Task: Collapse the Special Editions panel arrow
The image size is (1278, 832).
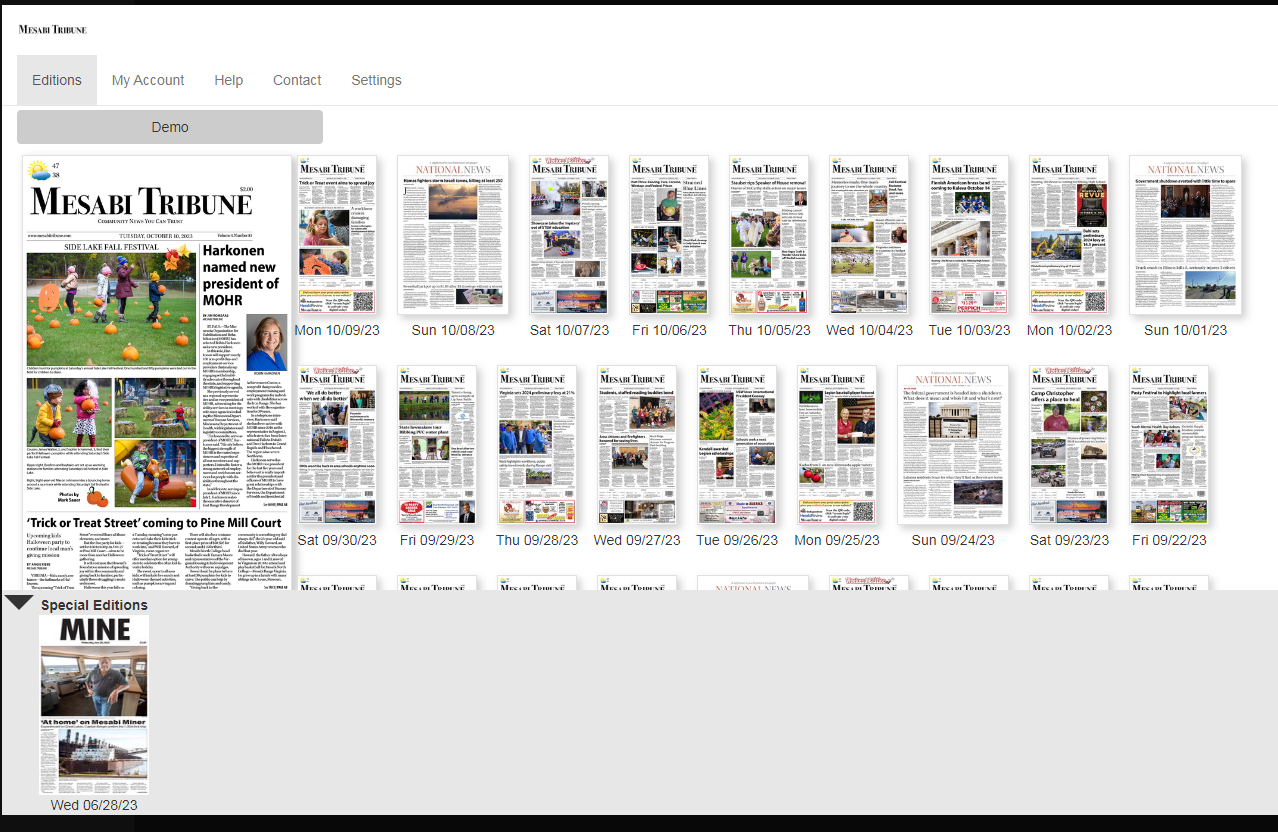Action: click(x=19, y=602)
